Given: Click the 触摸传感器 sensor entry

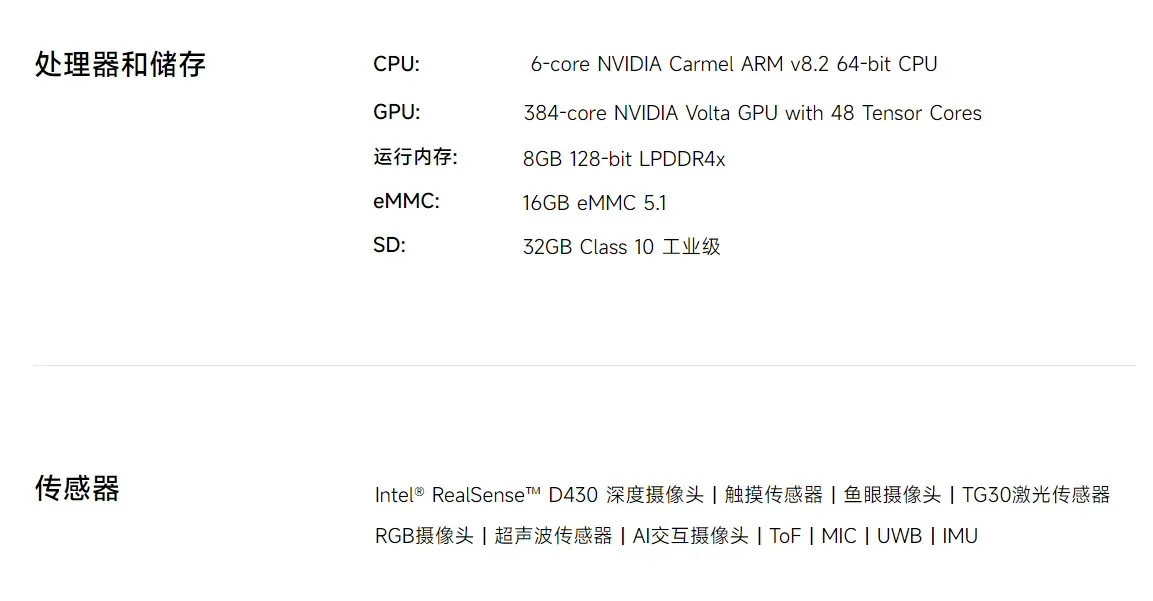Looking at the screenshot, I should [774, 495].
